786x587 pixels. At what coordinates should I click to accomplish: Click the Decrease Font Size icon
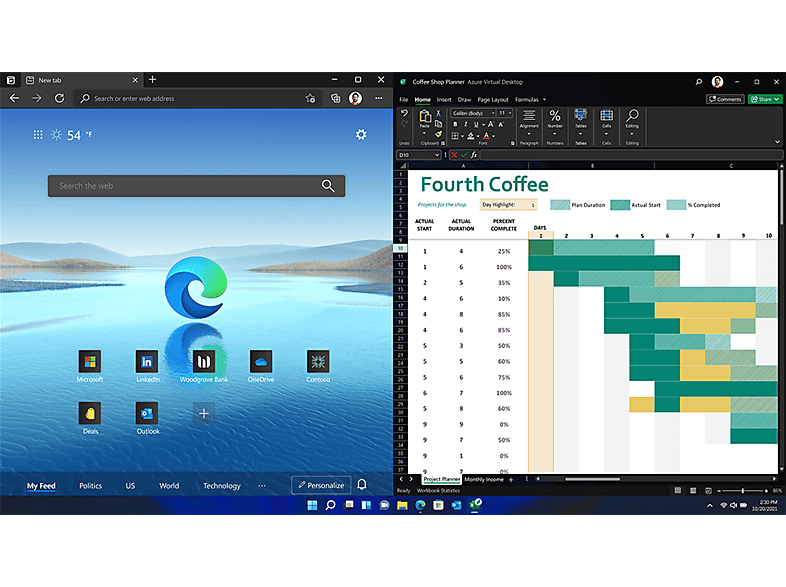[x=501, y=124]
